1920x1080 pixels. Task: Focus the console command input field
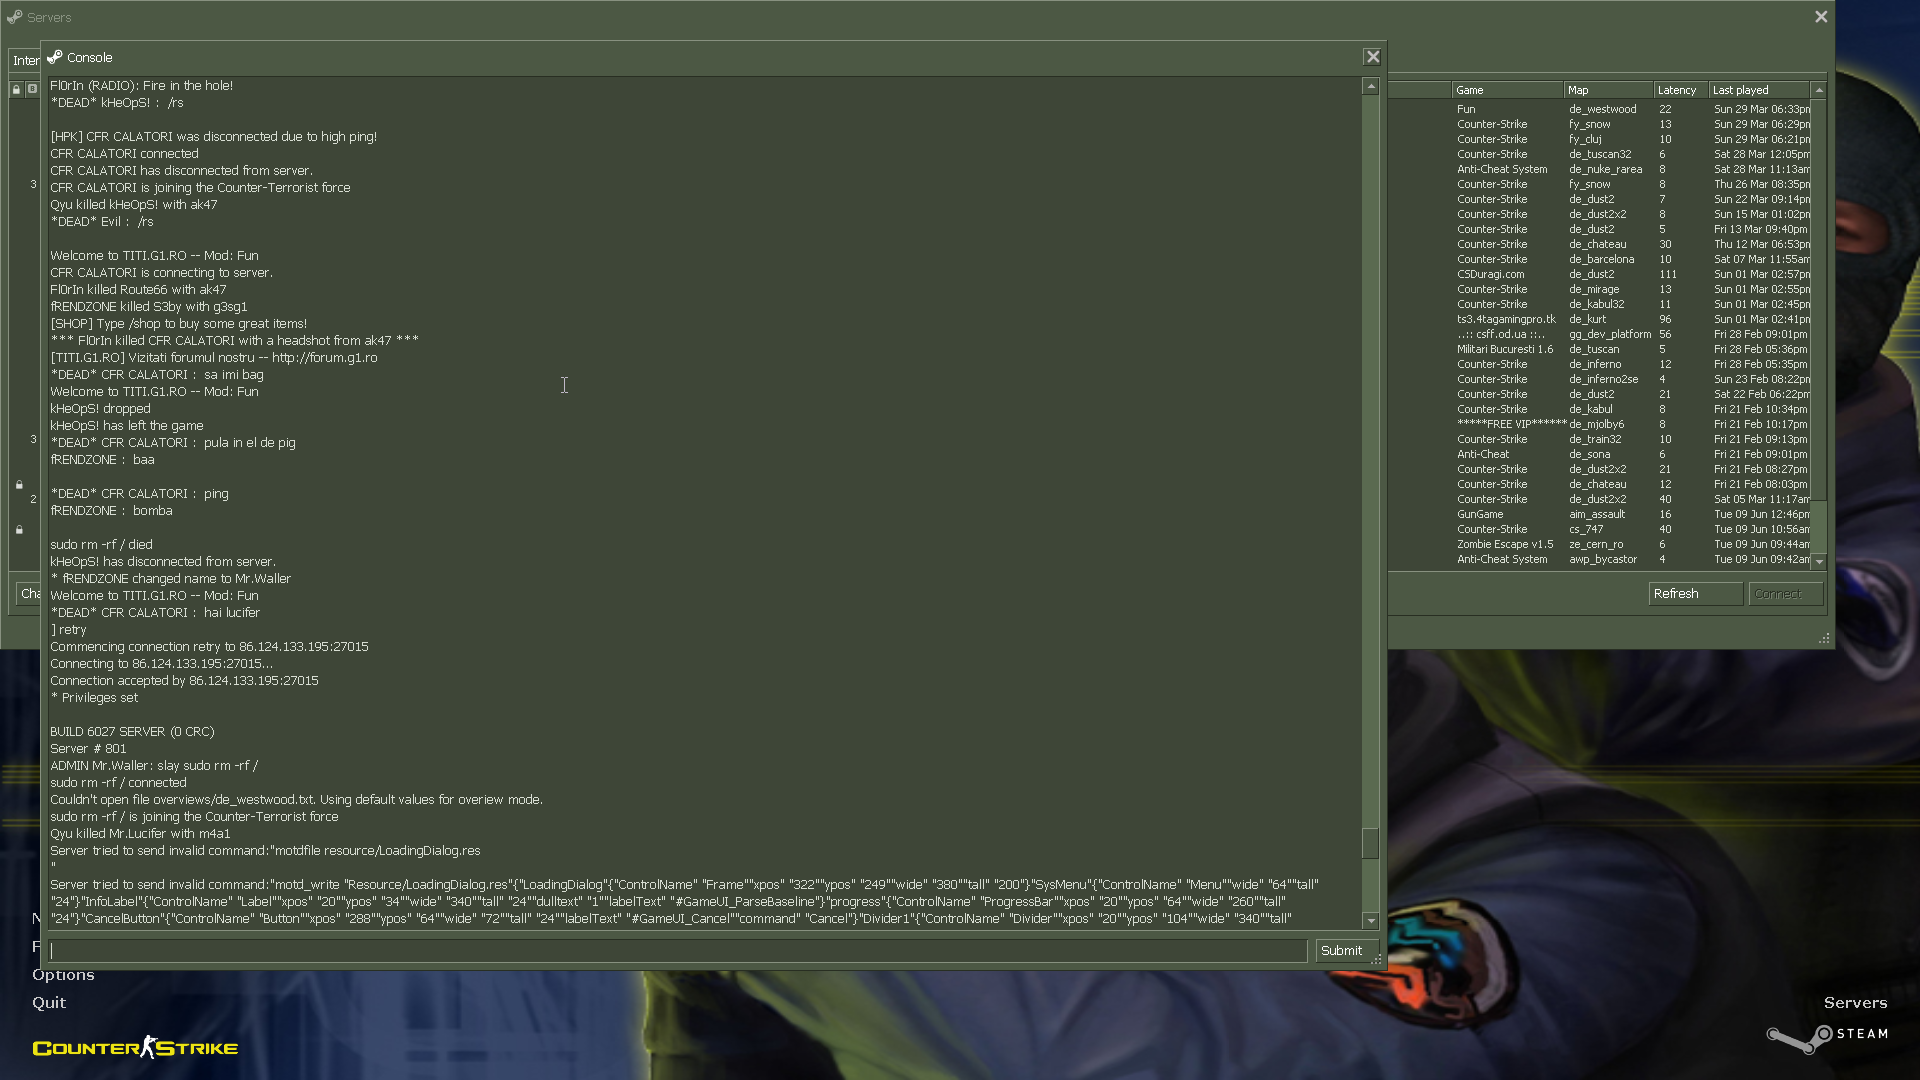tap(678, 951)
